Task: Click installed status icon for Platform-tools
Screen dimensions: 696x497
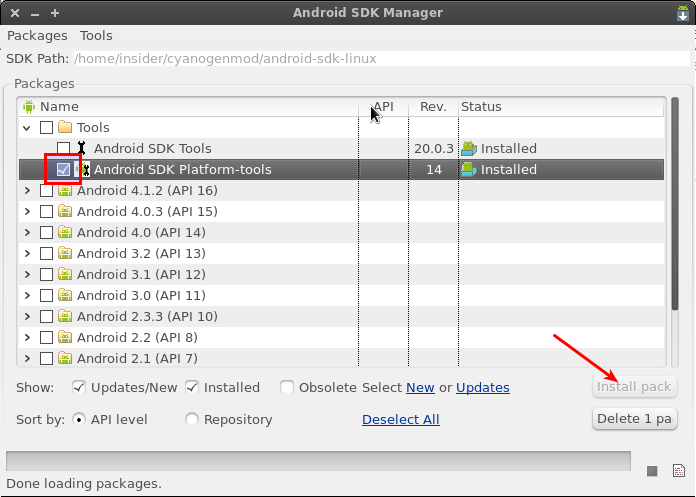Action: (x=469, y=170)
